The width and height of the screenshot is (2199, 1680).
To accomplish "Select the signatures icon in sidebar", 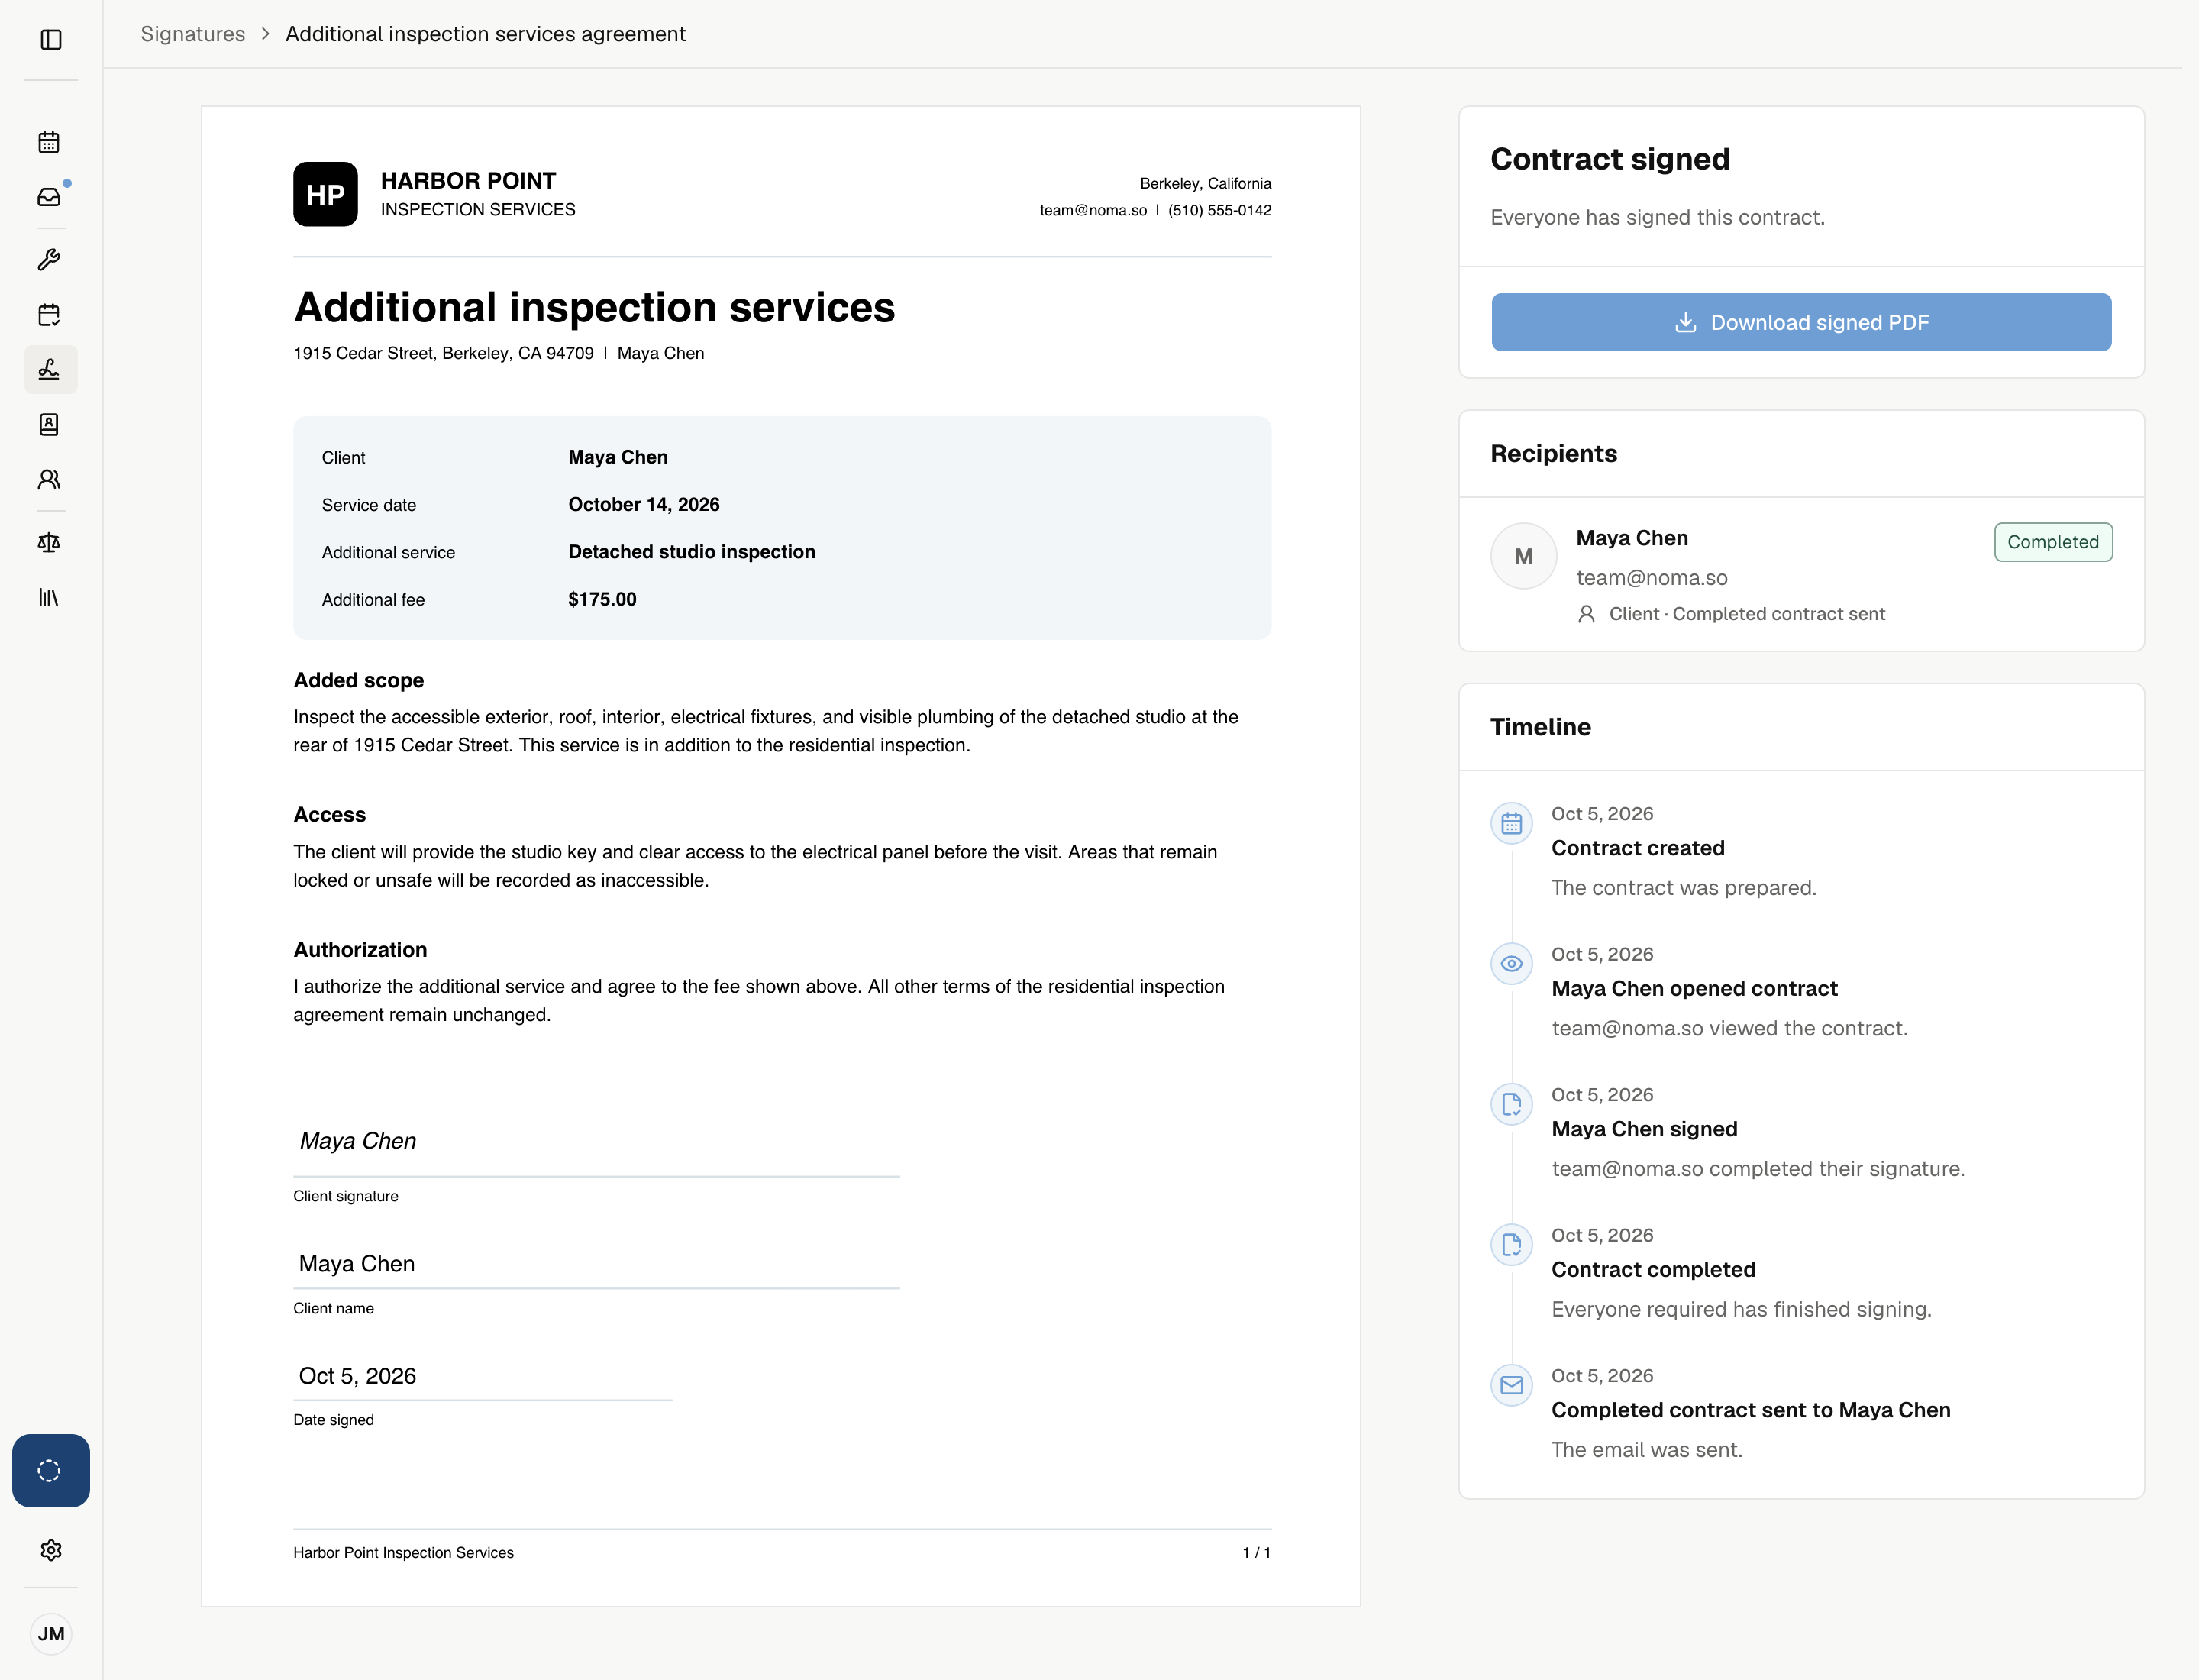I will click(x=50, y=370).
